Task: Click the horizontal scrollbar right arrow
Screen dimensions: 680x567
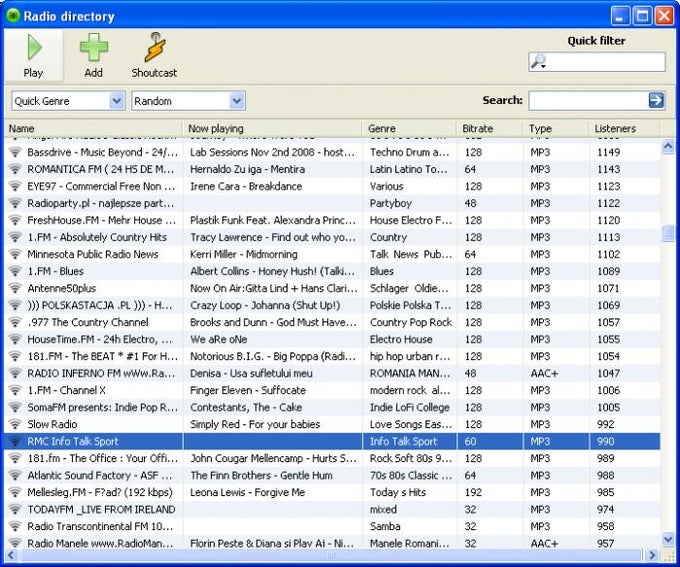Action: click(653, 555)
